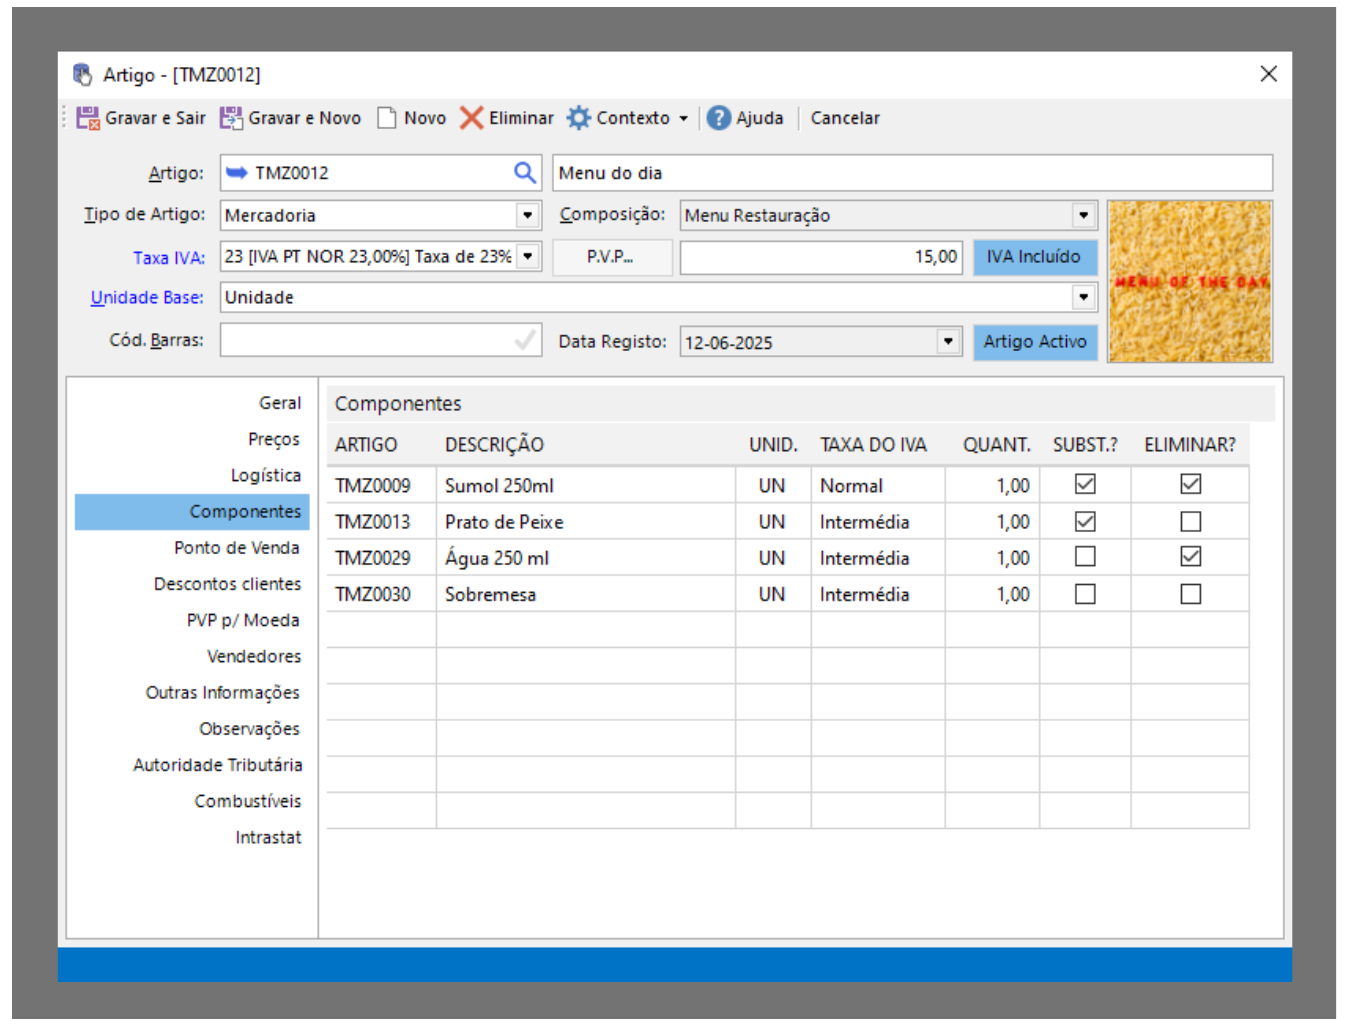Click the Gravar e Novo icon

(231, 118)
